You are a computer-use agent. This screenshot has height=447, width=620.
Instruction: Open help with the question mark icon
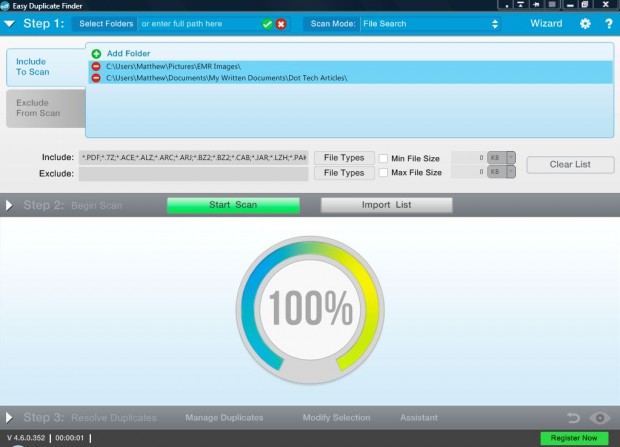tap(609, 24)
